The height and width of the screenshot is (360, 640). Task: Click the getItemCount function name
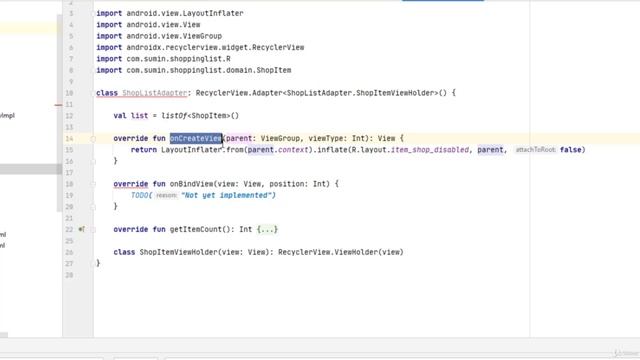point(196,229)
